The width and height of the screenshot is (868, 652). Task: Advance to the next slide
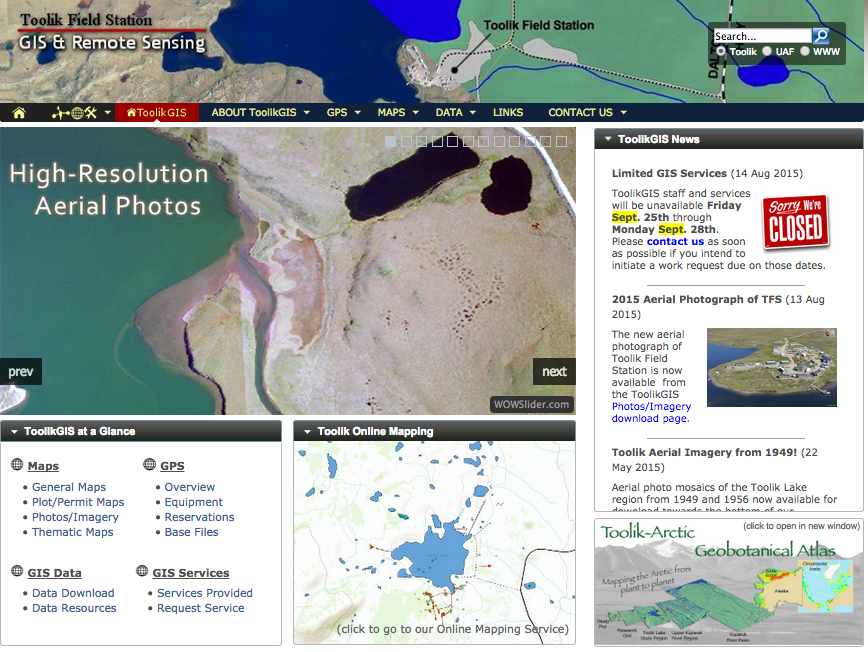[554, 371]
